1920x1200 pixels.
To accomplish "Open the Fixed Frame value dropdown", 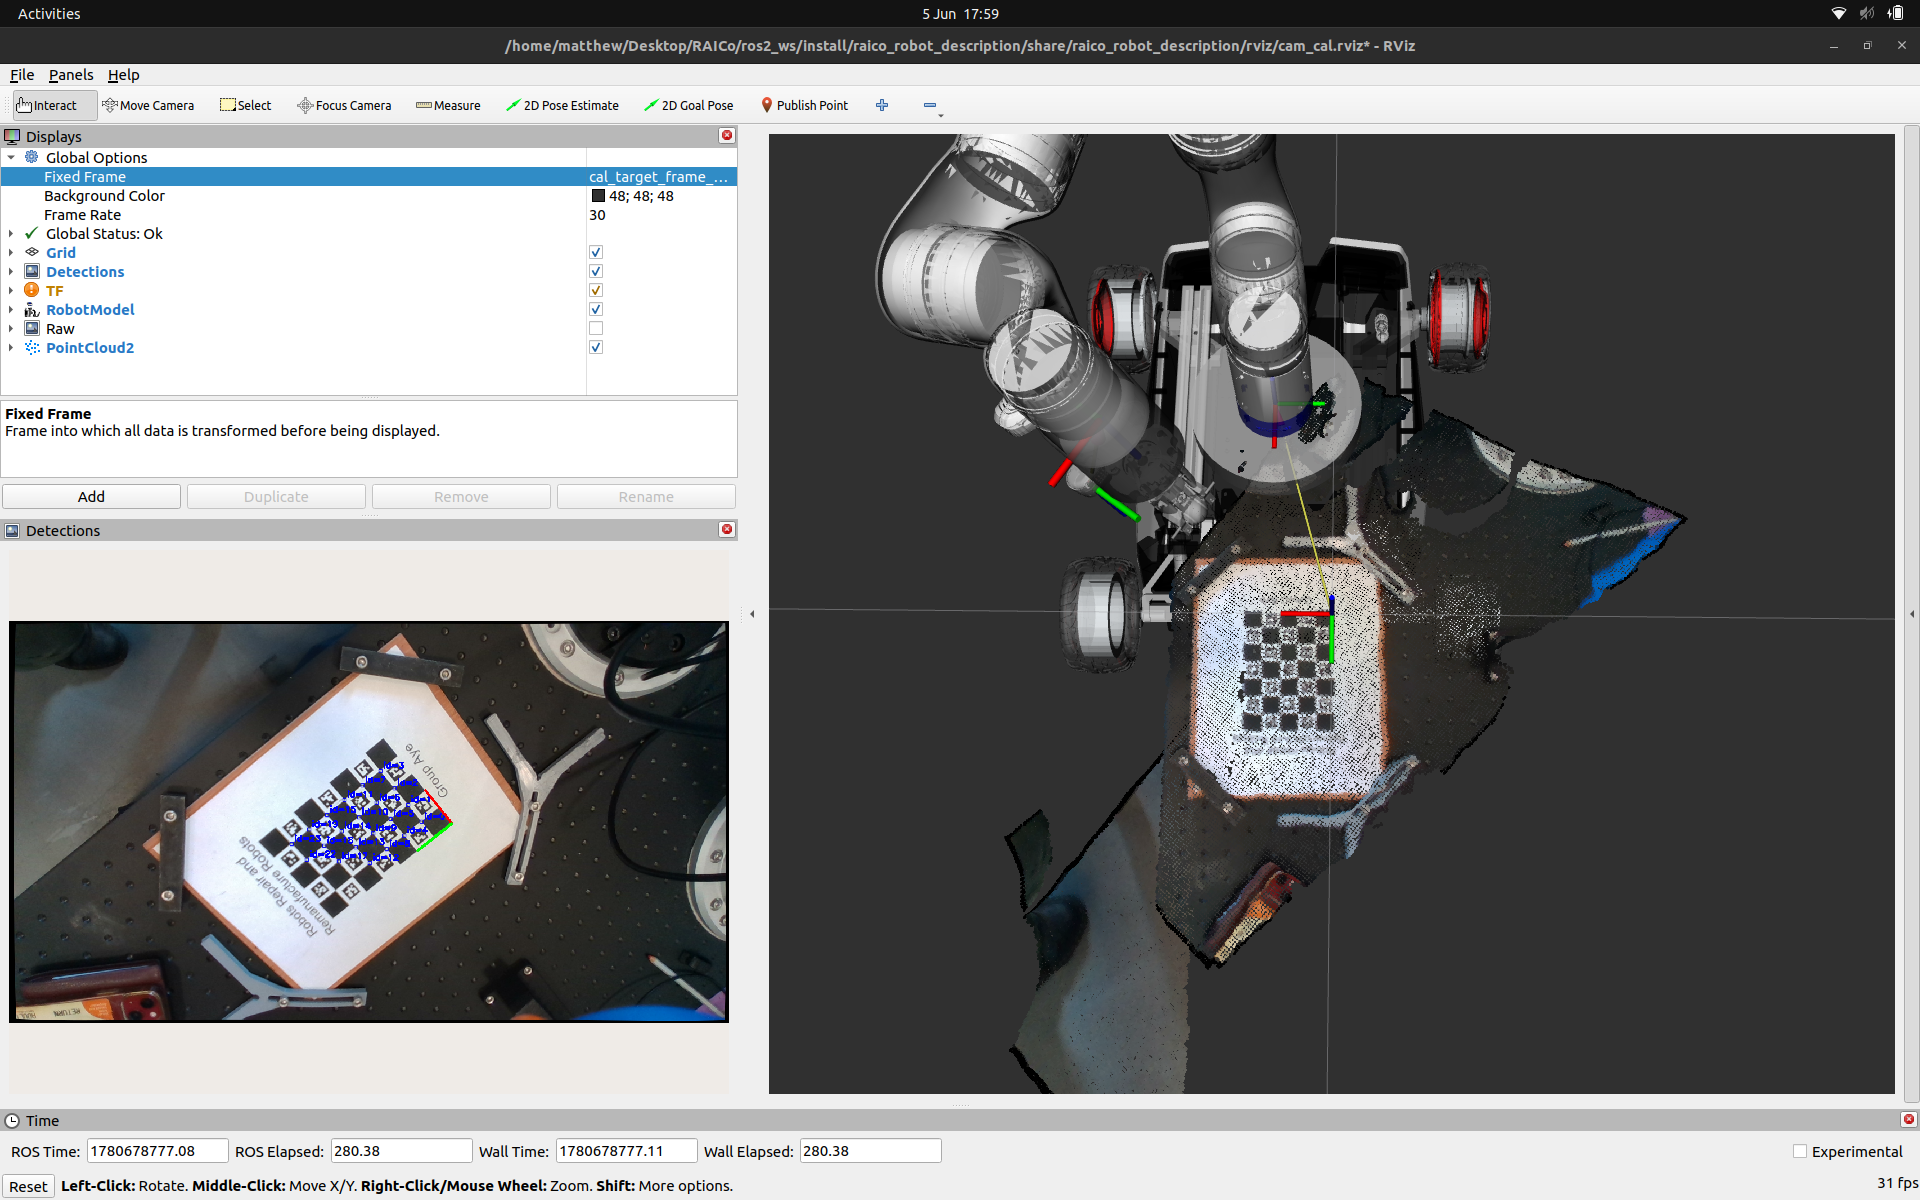I will pyautogui.click(x=661, y=176).
